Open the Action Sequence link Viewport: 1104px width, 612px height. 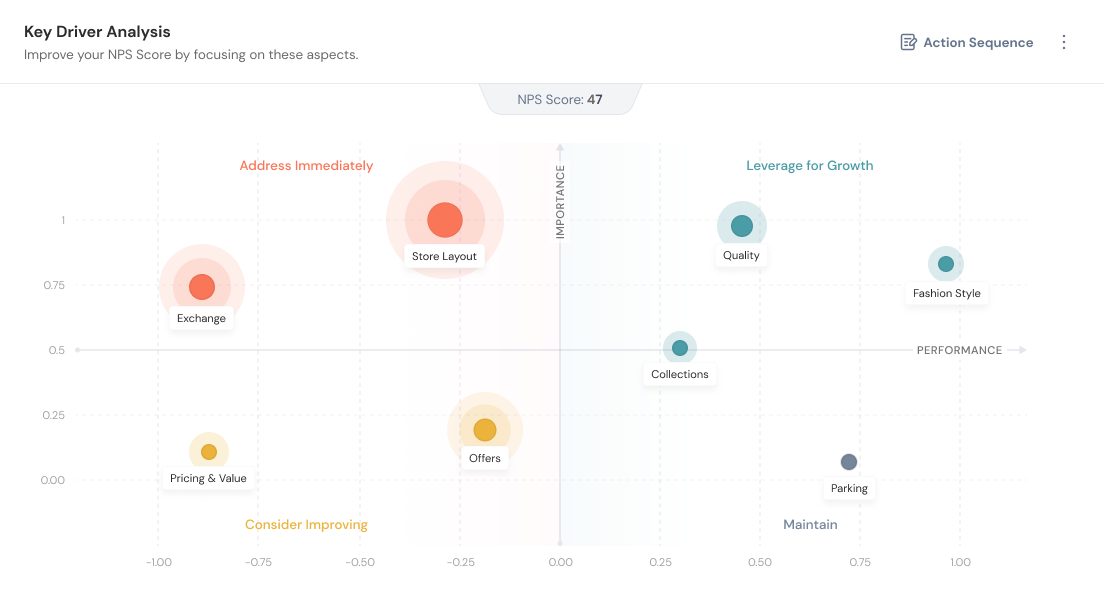tap(977, 42)
